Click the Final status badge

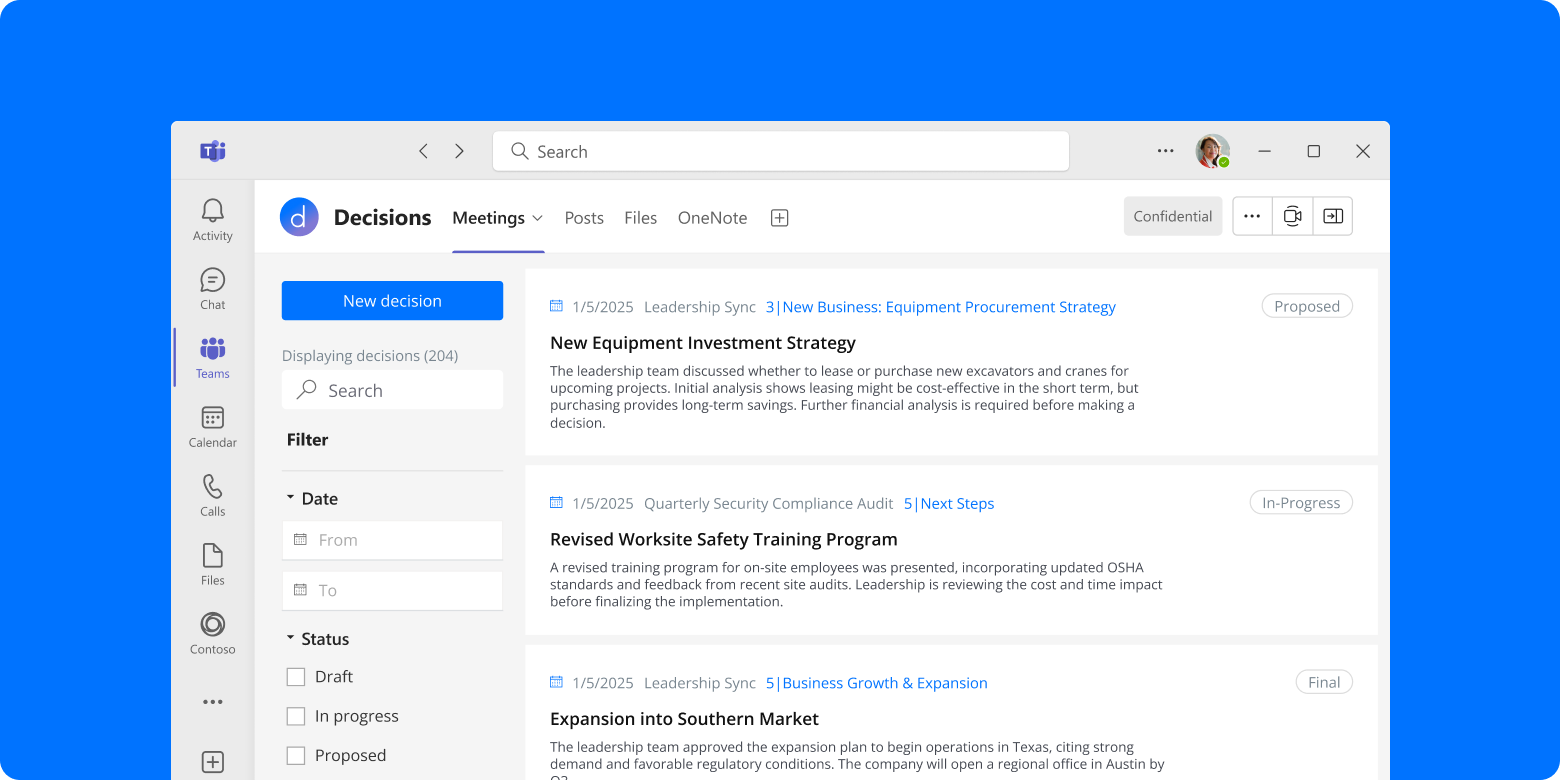(x=1324, y=682)
